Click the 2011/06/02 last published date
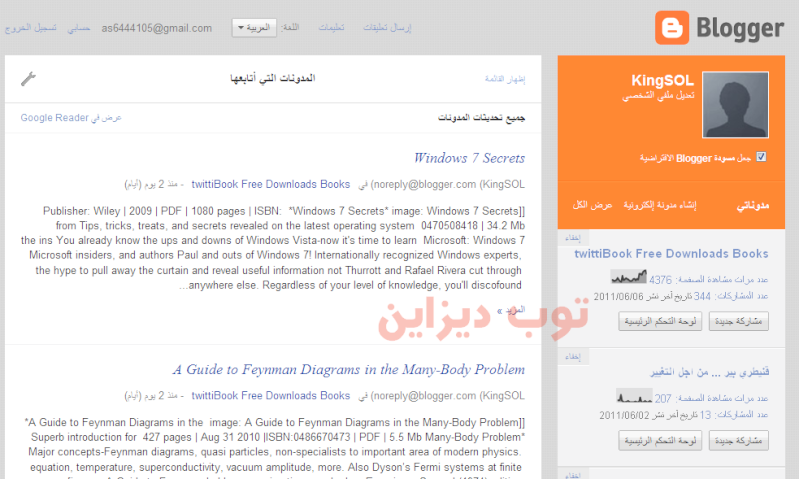 click(624, 415)
